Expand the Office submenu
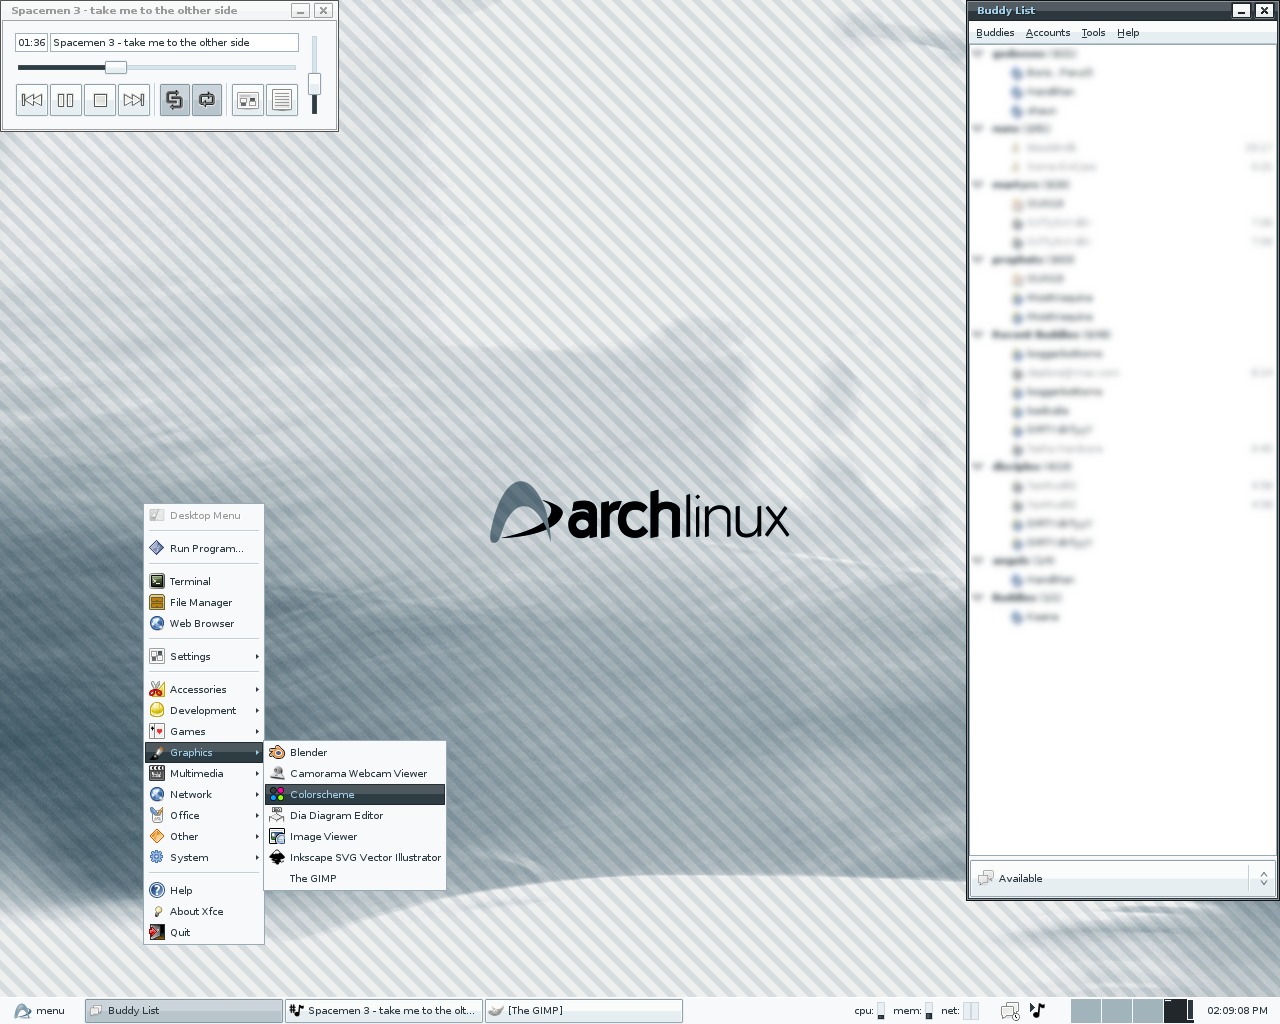Screen dimensions: 1280x1024 coord(204,815)
